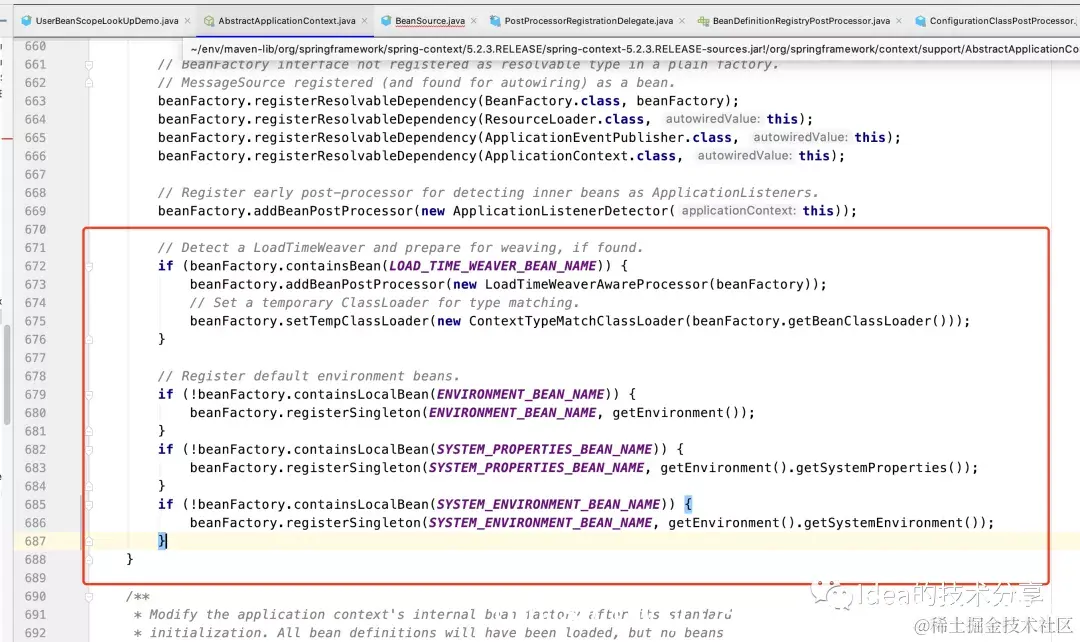This screenshot has height=642, width=1080.
Task: Open BeanDefinitionRegistryPostProcessor.java tab
Action: point(801,21)
